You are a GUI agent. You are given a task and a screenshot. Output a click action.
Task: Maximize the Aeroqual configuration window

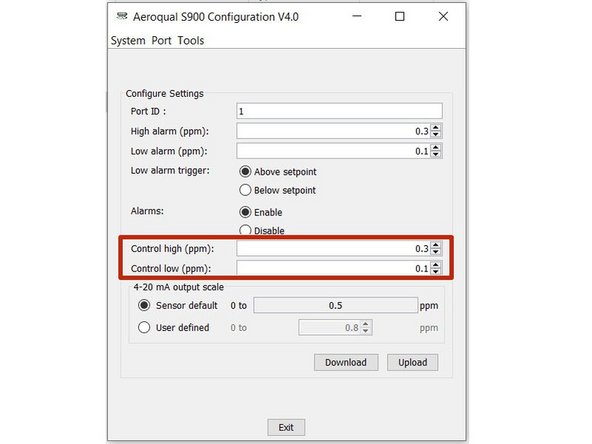point(399,16)
